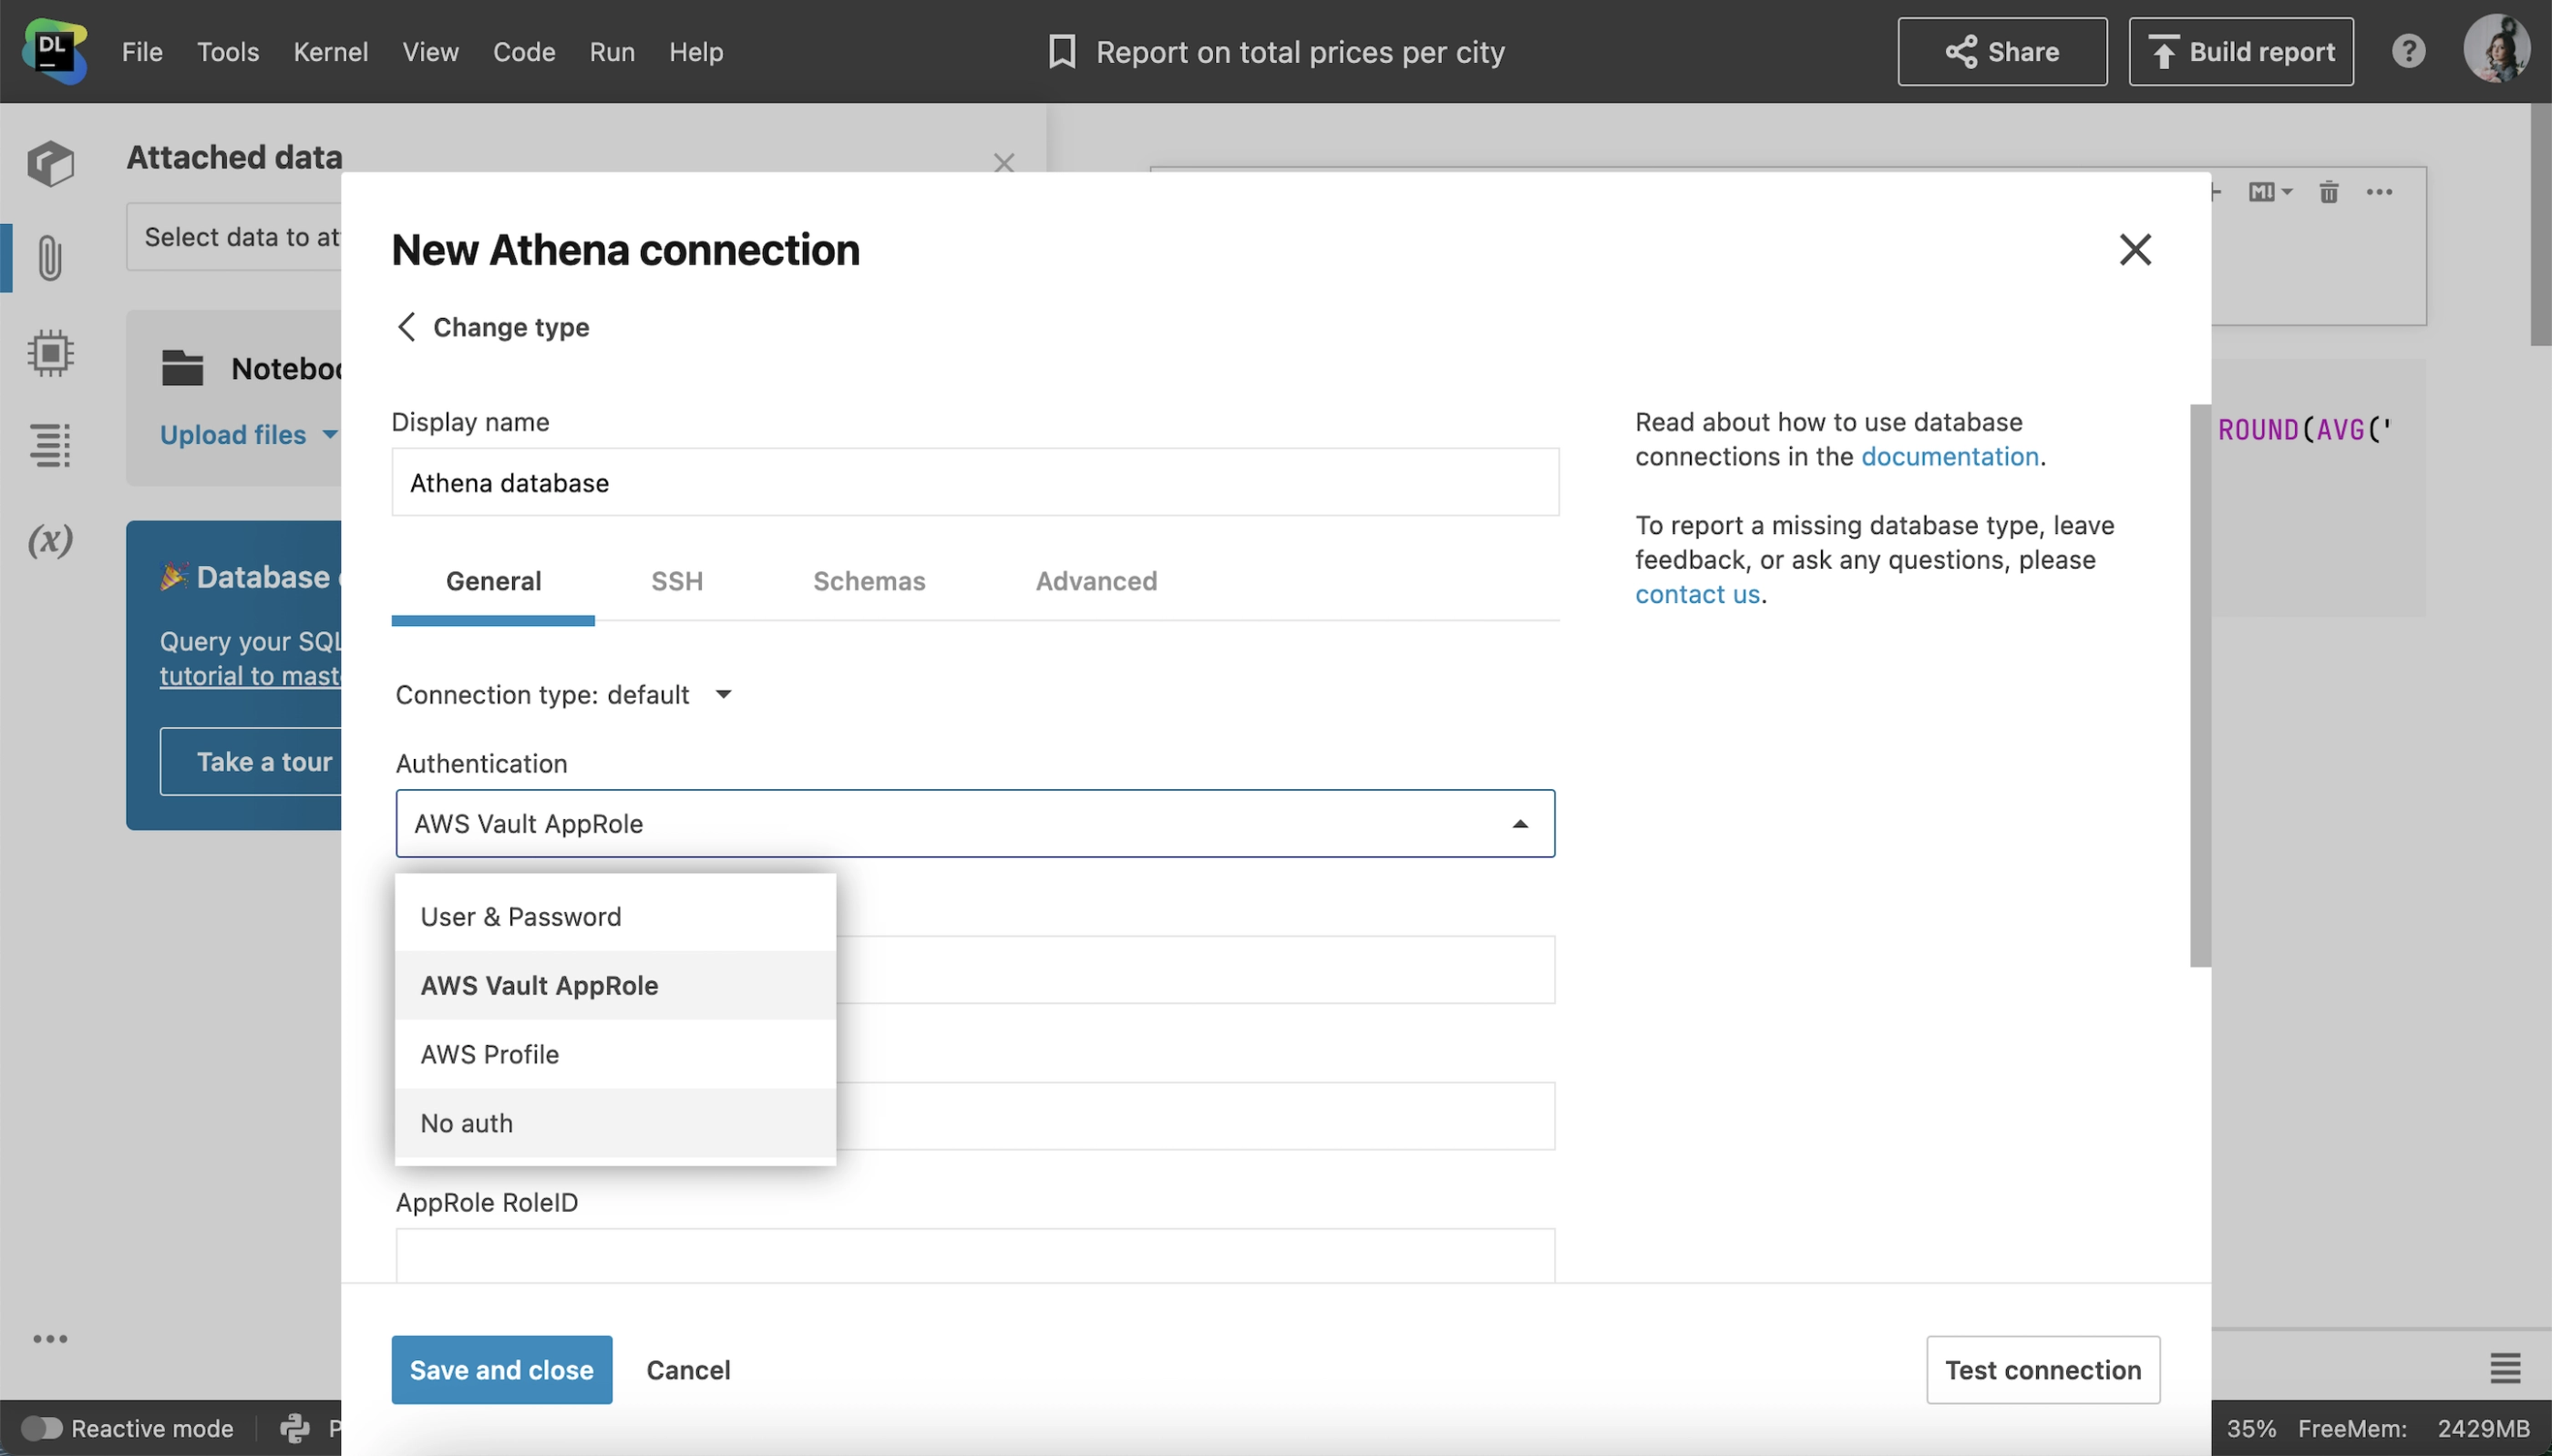Switch to the Advanced tab

[x=1096, y=581]
